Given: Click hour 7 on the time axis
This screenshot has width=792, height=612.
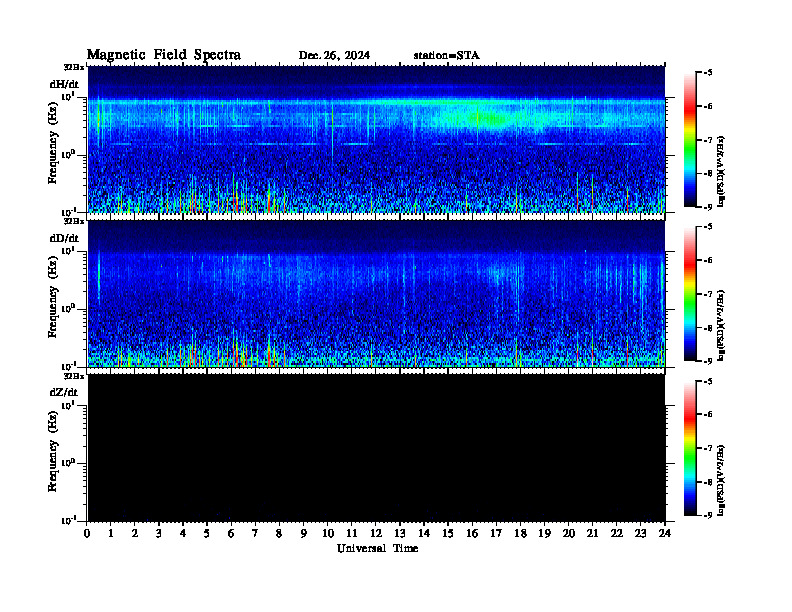Looking at the screenshot, I should point(255,534).
